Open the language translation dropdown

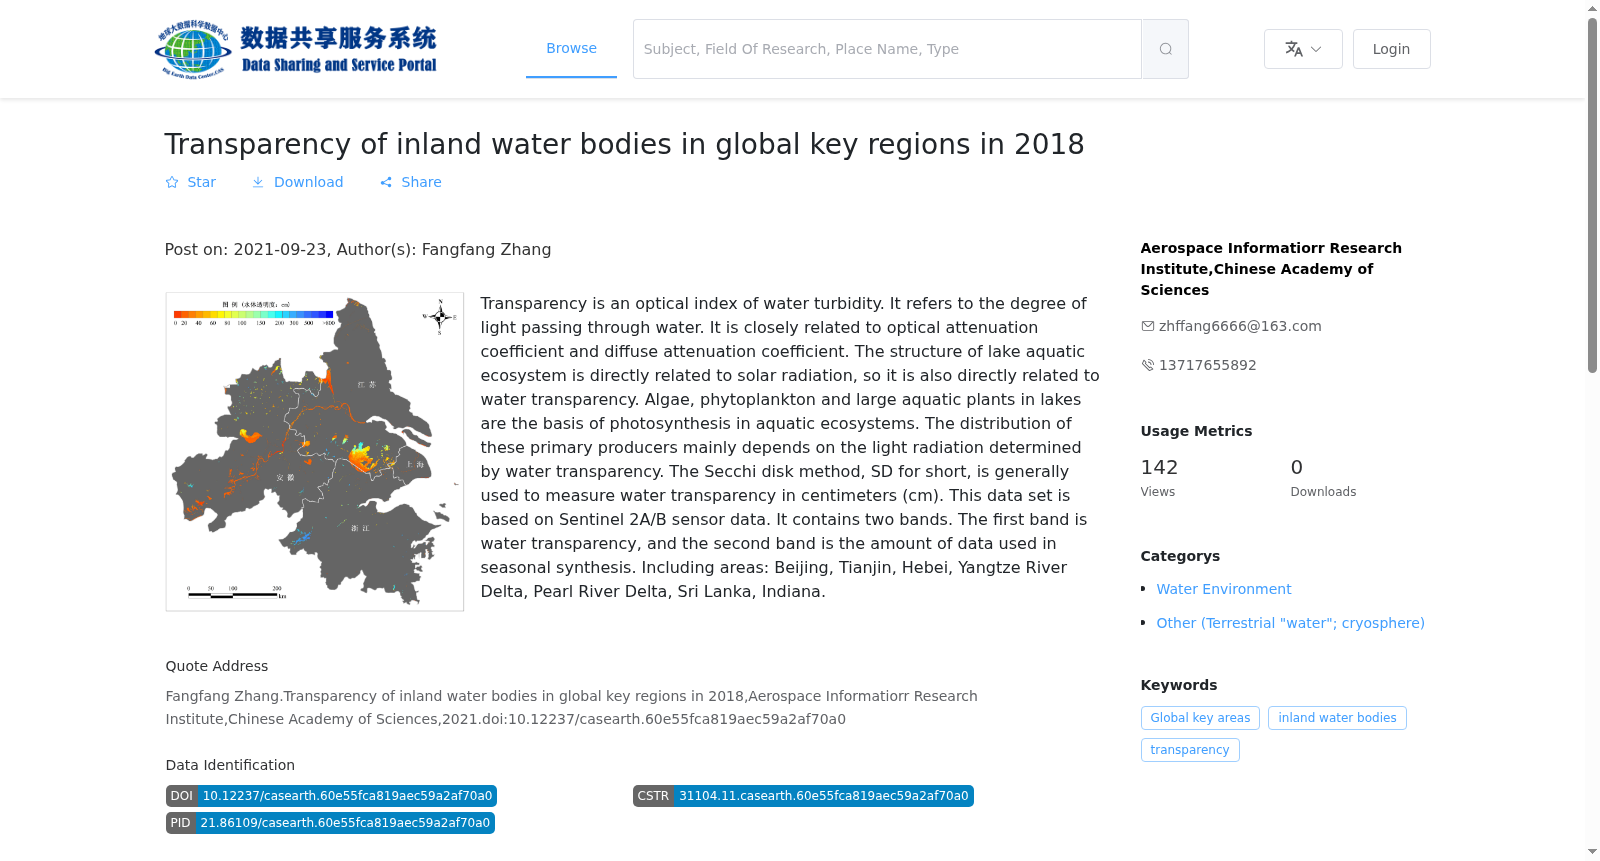point(1303,49)
